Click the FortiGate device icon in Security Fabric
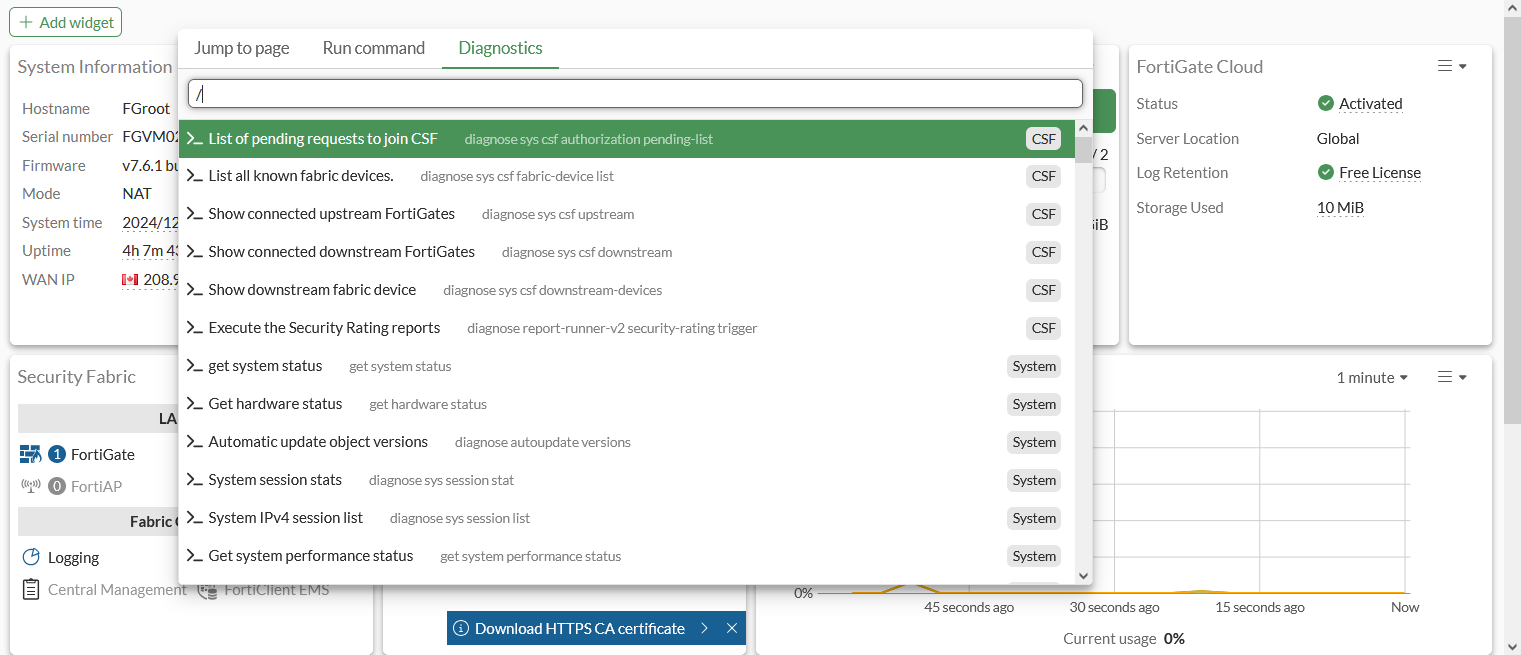1521x655 pixels. [x=31, y=454]
